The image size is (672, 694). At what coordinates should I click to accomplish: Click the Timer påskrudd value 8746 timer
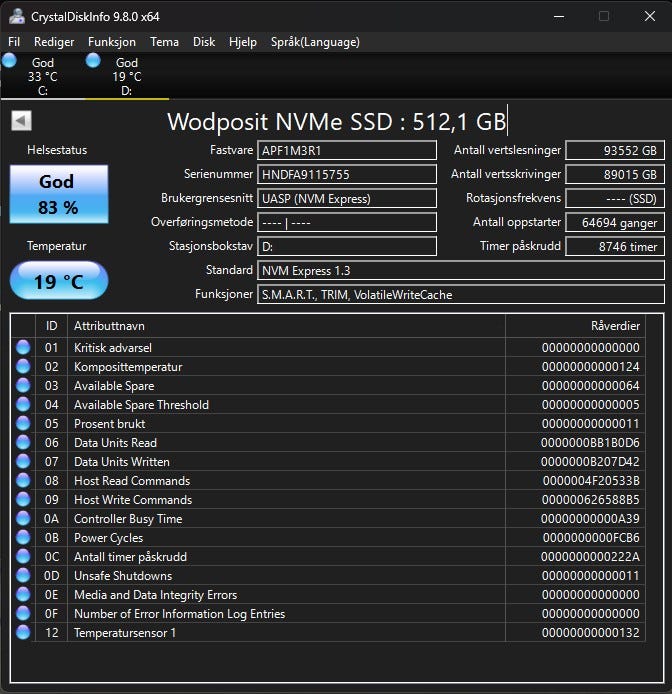click(615, 247)
